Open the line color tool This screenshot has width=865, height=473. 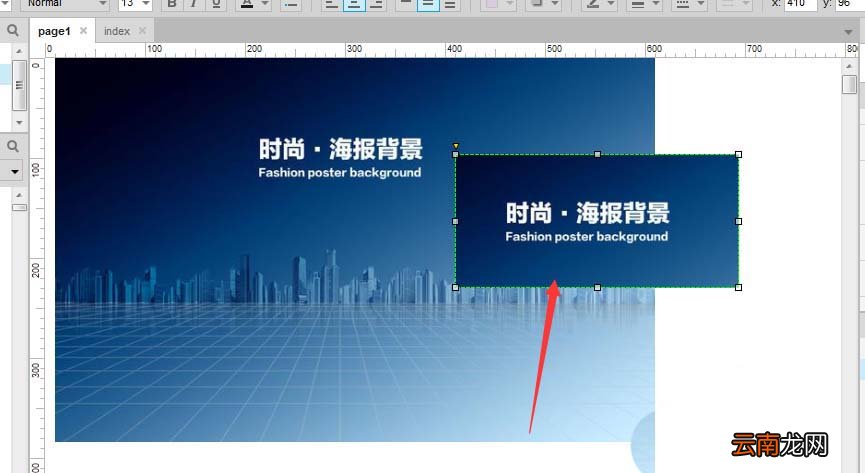593,4
